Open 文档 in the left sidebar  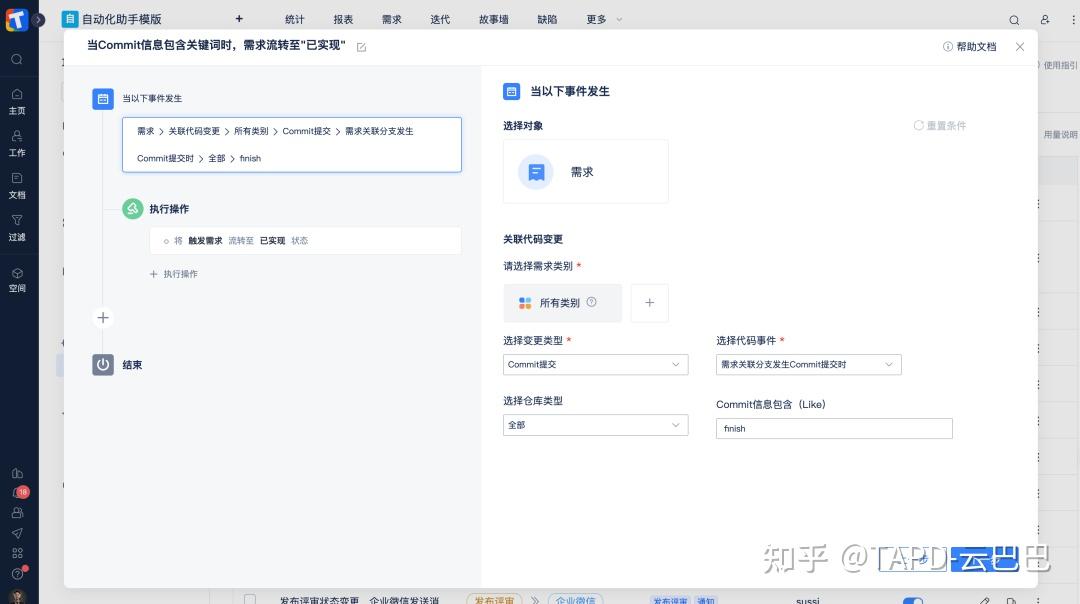coord(16,188)
